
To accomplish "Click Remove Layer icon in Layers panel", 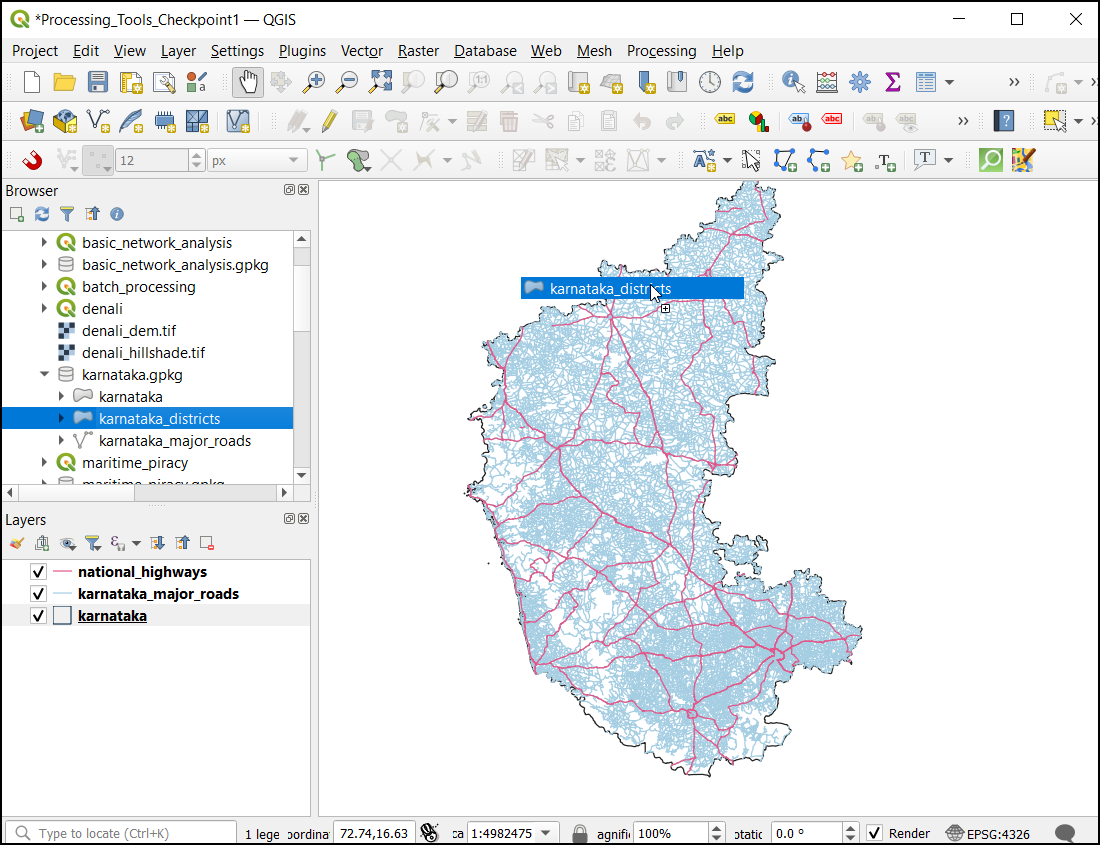I will point(207,543).
